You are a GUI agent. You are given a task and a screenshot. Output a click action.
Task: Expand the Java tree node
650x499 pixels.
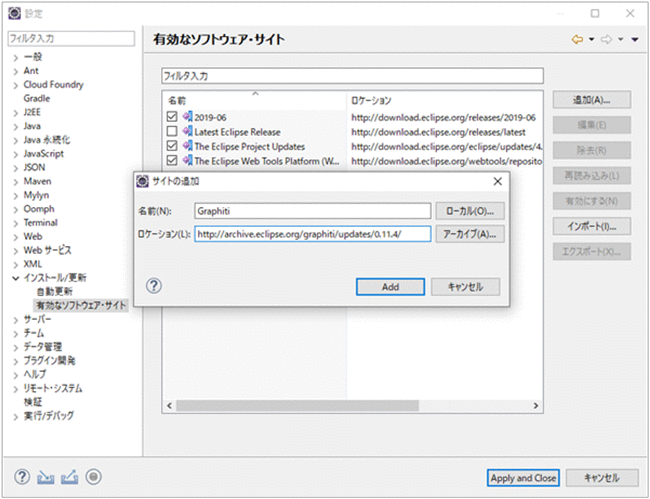tap(16, 127)
